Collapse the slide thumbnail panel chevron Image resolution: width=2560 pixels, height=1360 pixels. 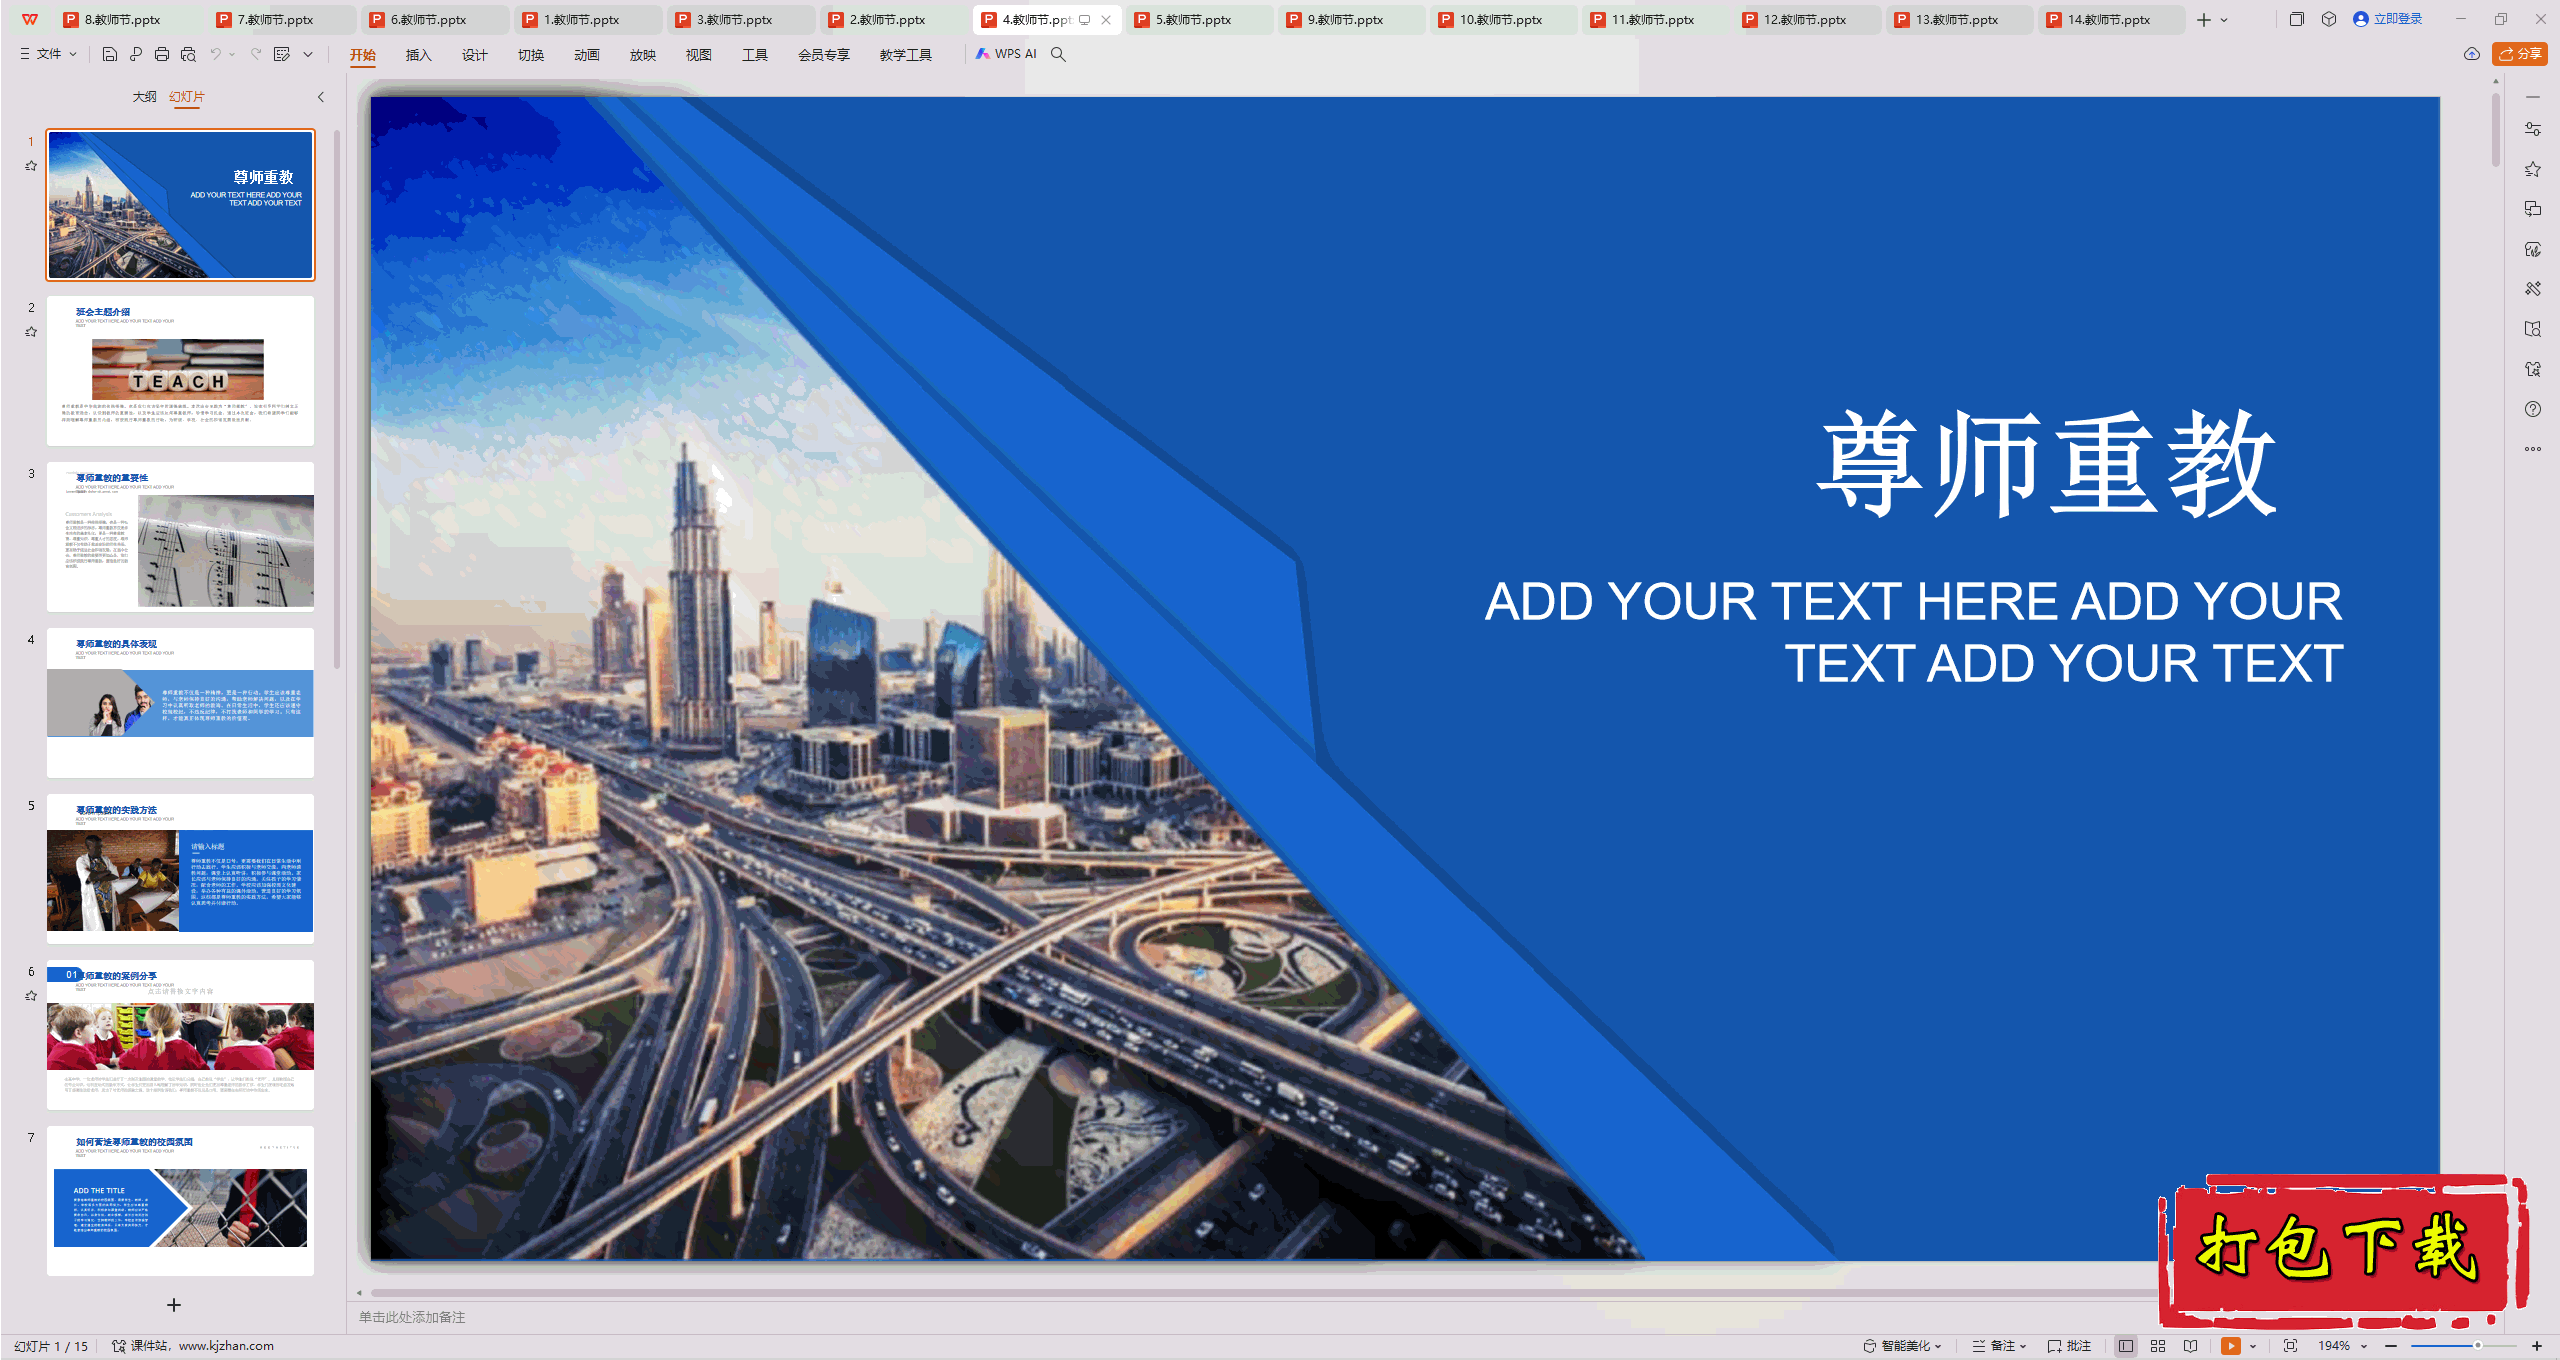(x=321, y=97)
